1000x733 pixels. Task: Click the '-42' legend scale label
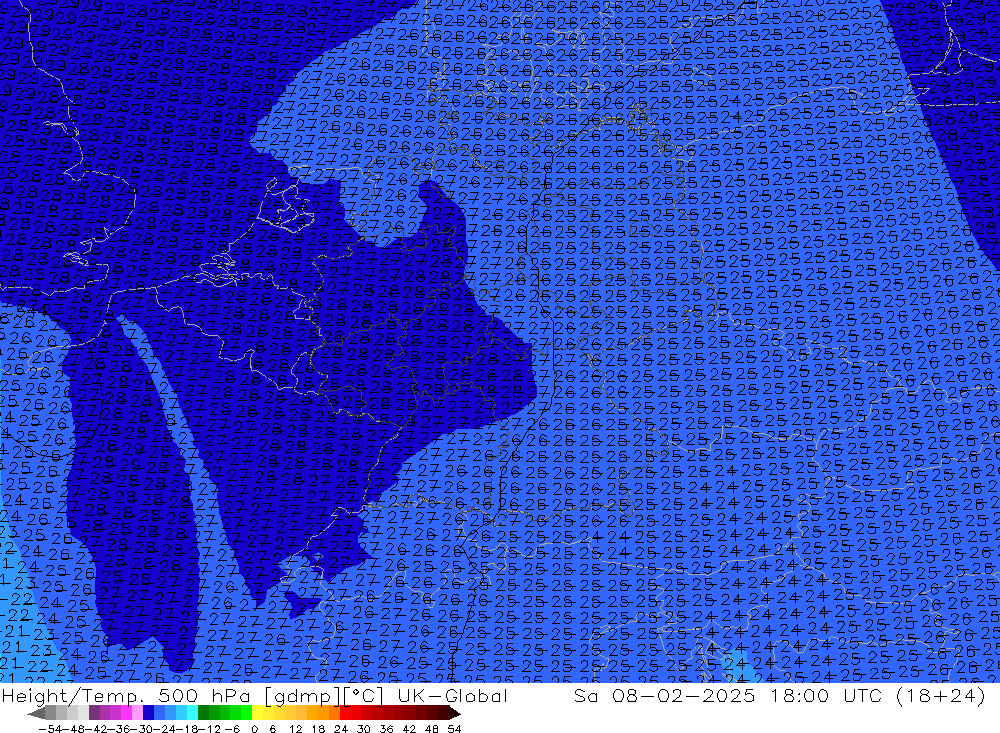click(x=96, y=729)
